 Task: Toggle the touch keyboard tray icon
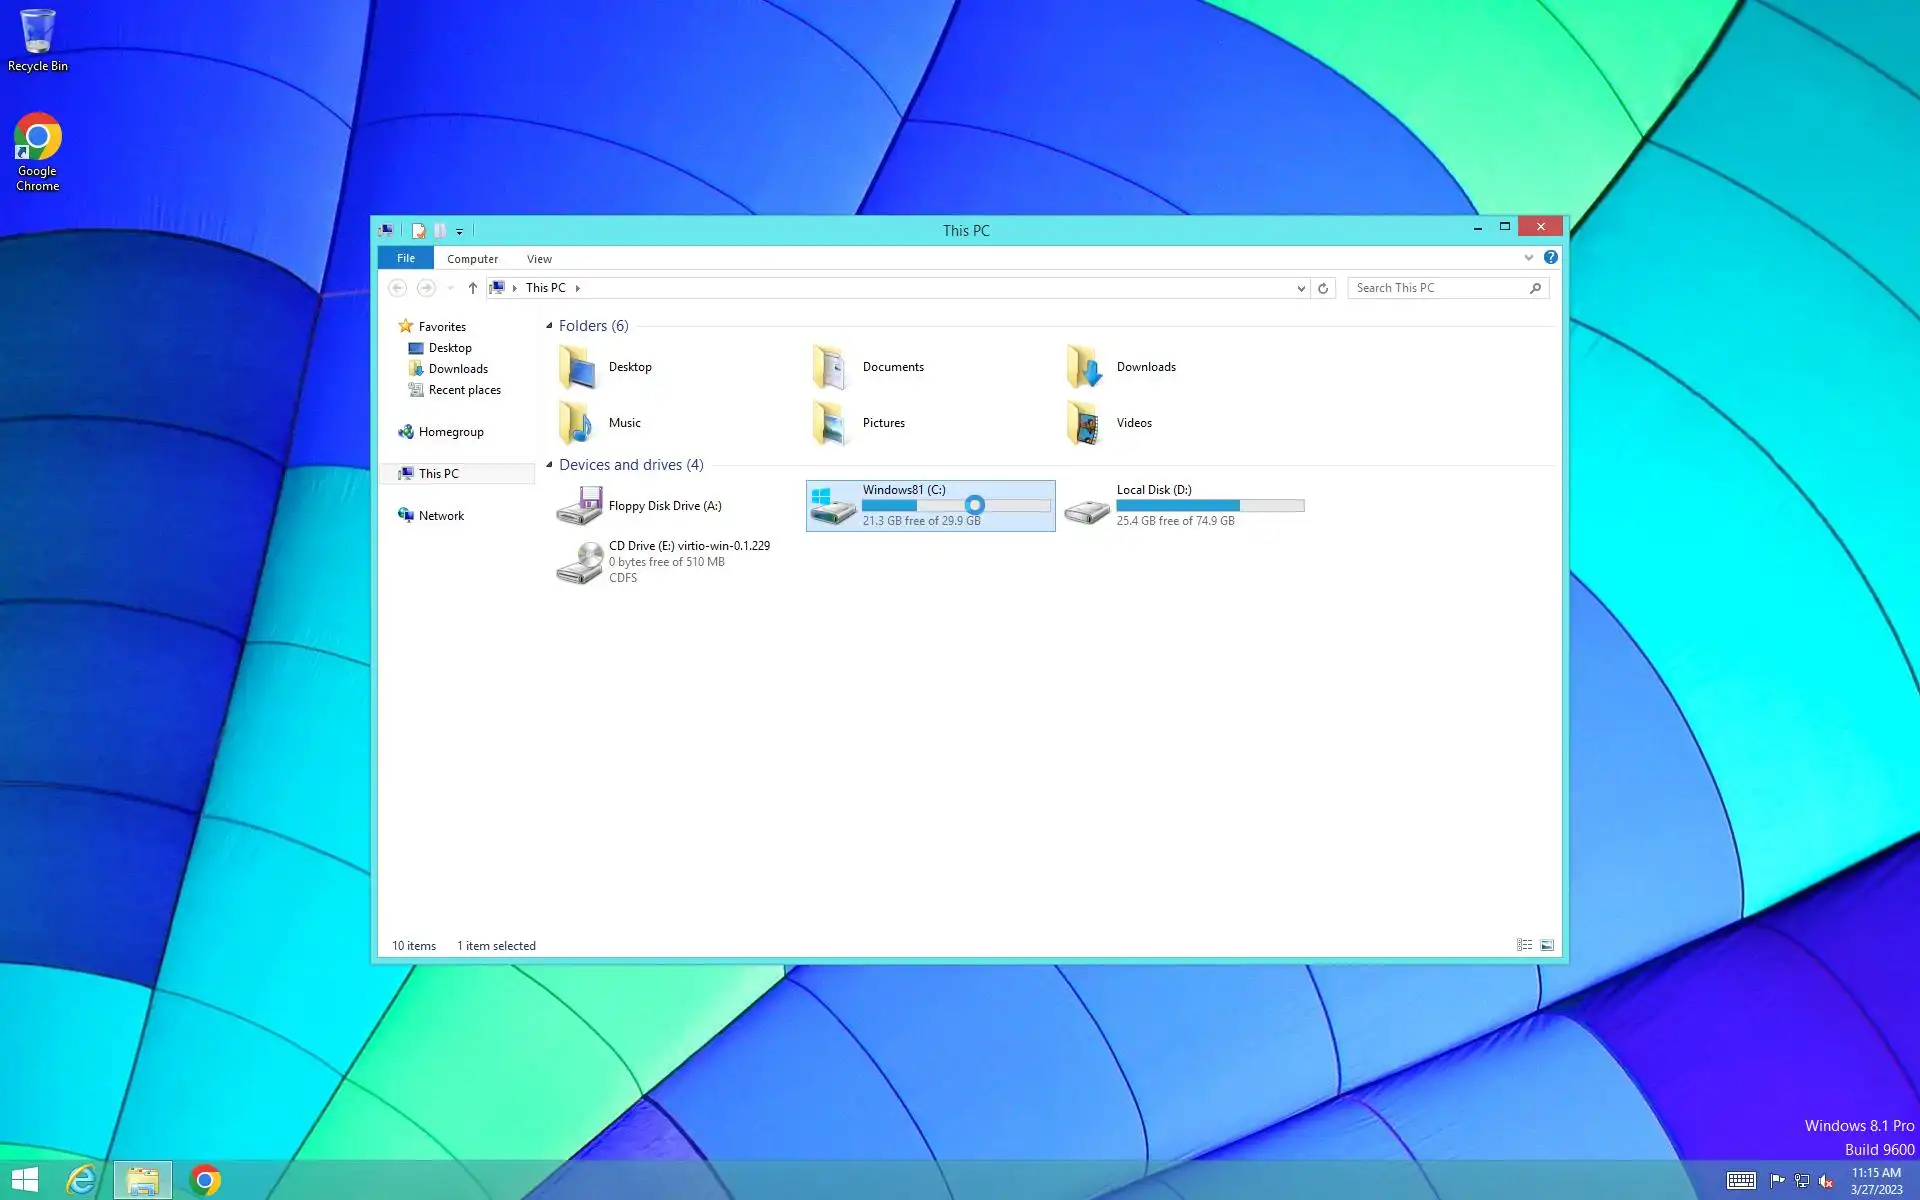click(x=1741, y=1180)
